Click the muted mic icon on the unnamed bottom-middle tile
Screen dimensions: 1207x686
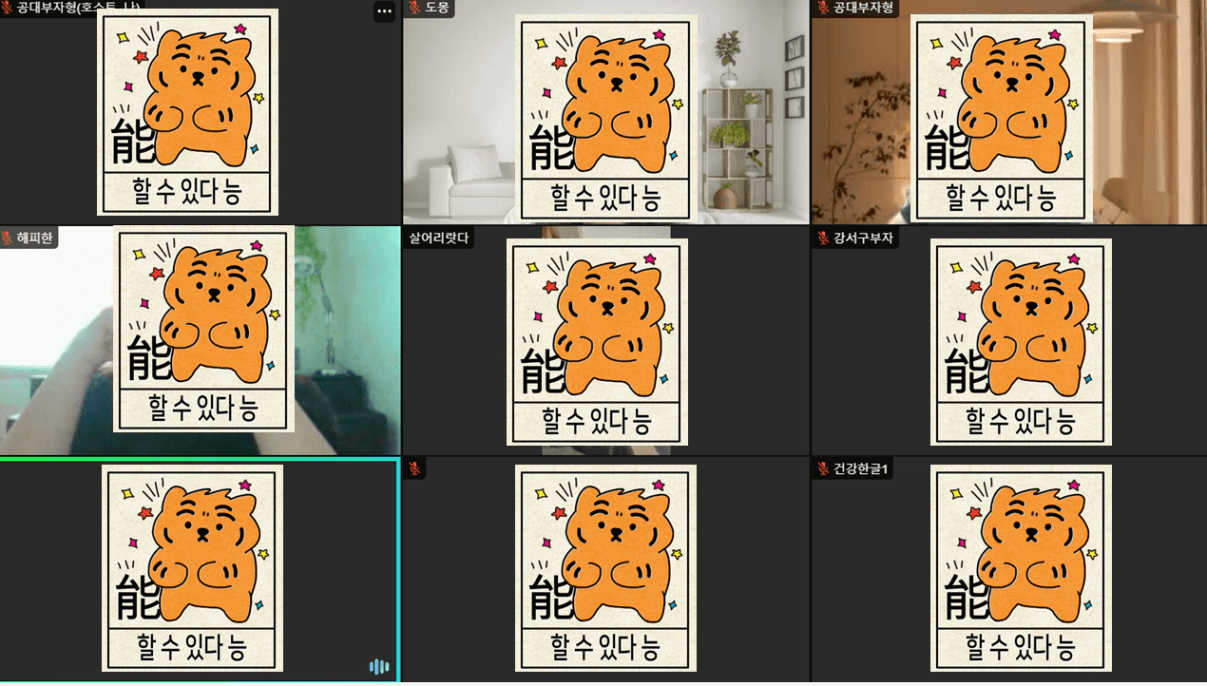[x=415, y=469]
